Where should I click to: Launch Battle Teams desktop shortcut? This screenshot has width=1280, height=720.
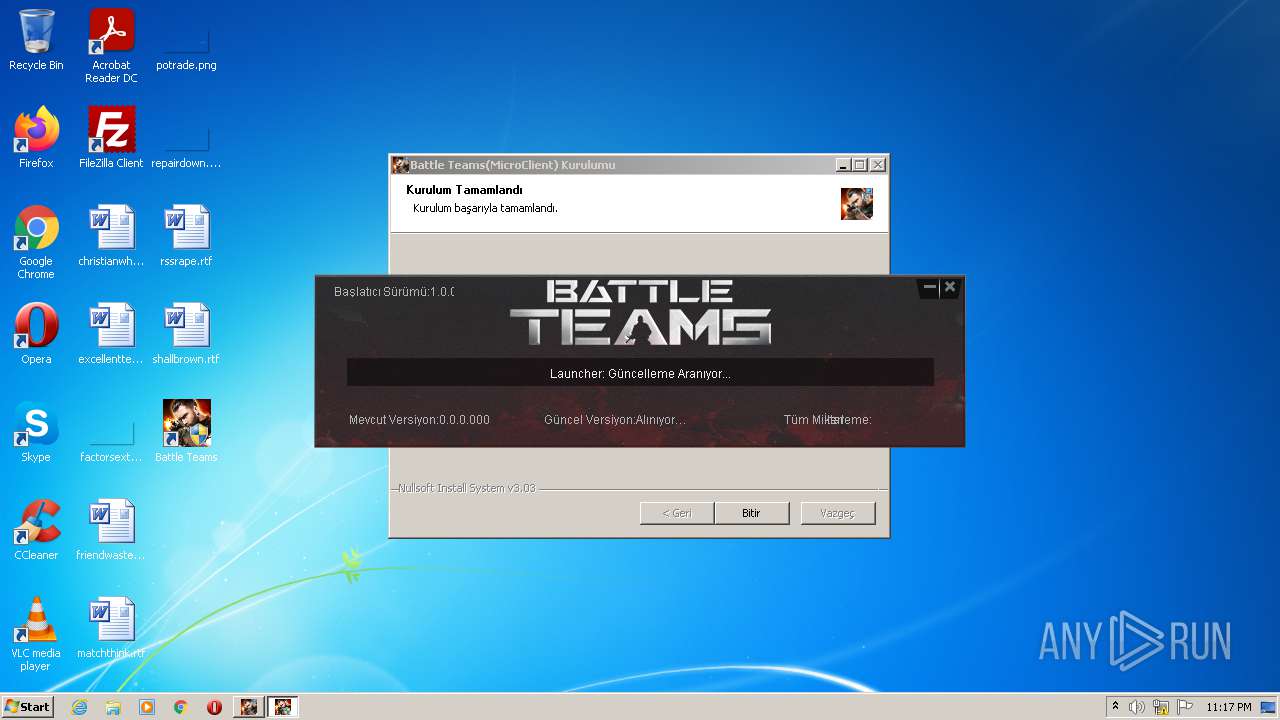pyautogui.click(x=186, y=432)
